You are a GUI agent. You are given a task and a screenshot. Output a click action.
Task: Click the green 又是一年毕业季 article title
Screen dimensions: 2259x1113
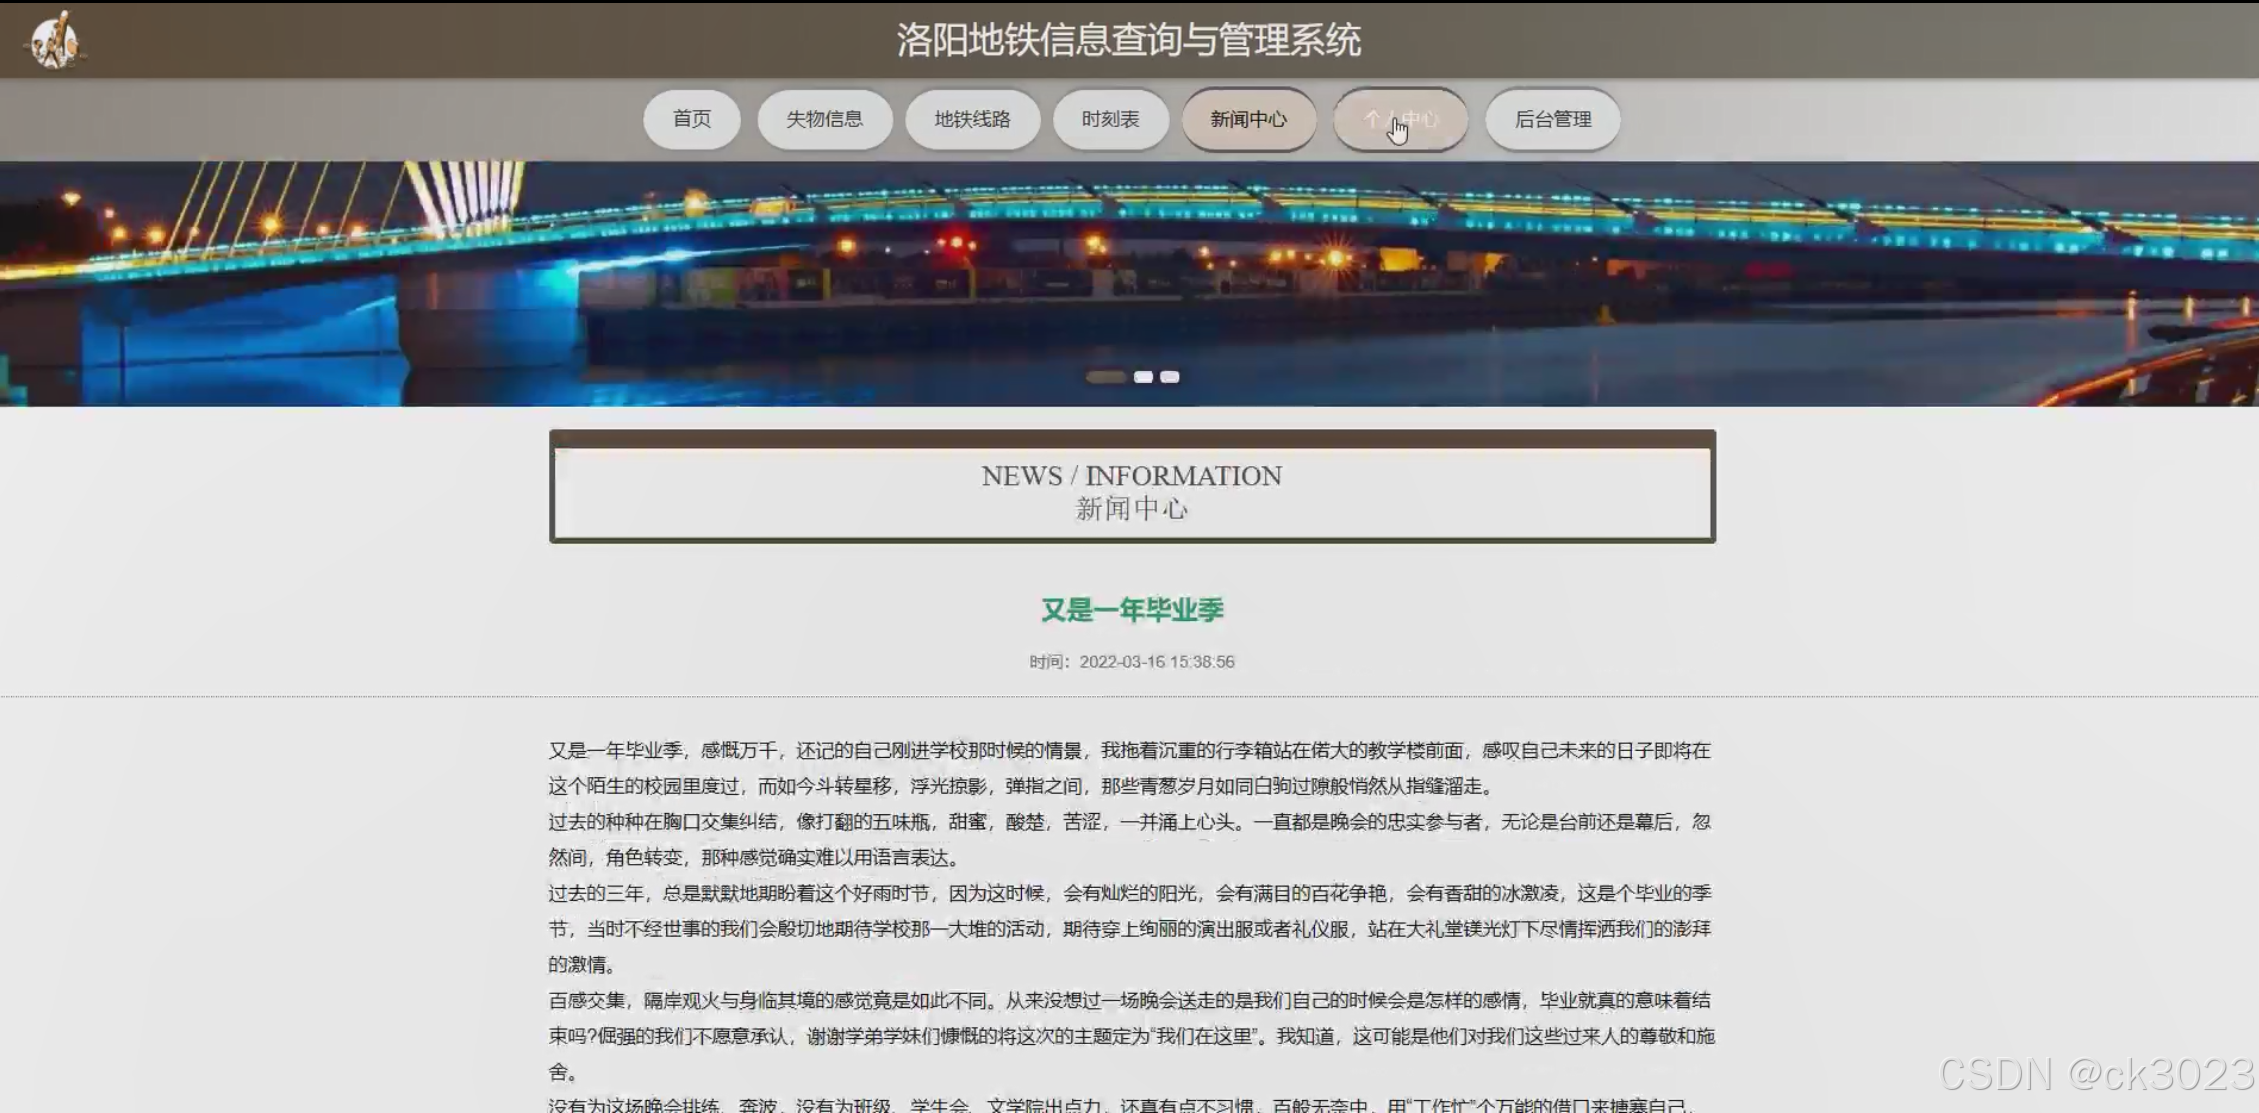coord(1132,610)
